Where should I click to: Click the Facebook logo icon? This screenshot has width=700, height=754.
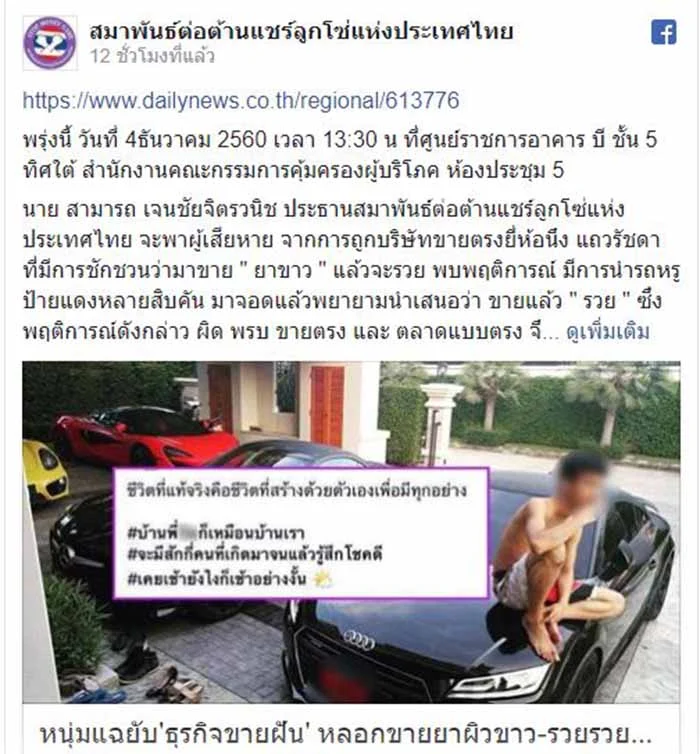coord(664,32)
